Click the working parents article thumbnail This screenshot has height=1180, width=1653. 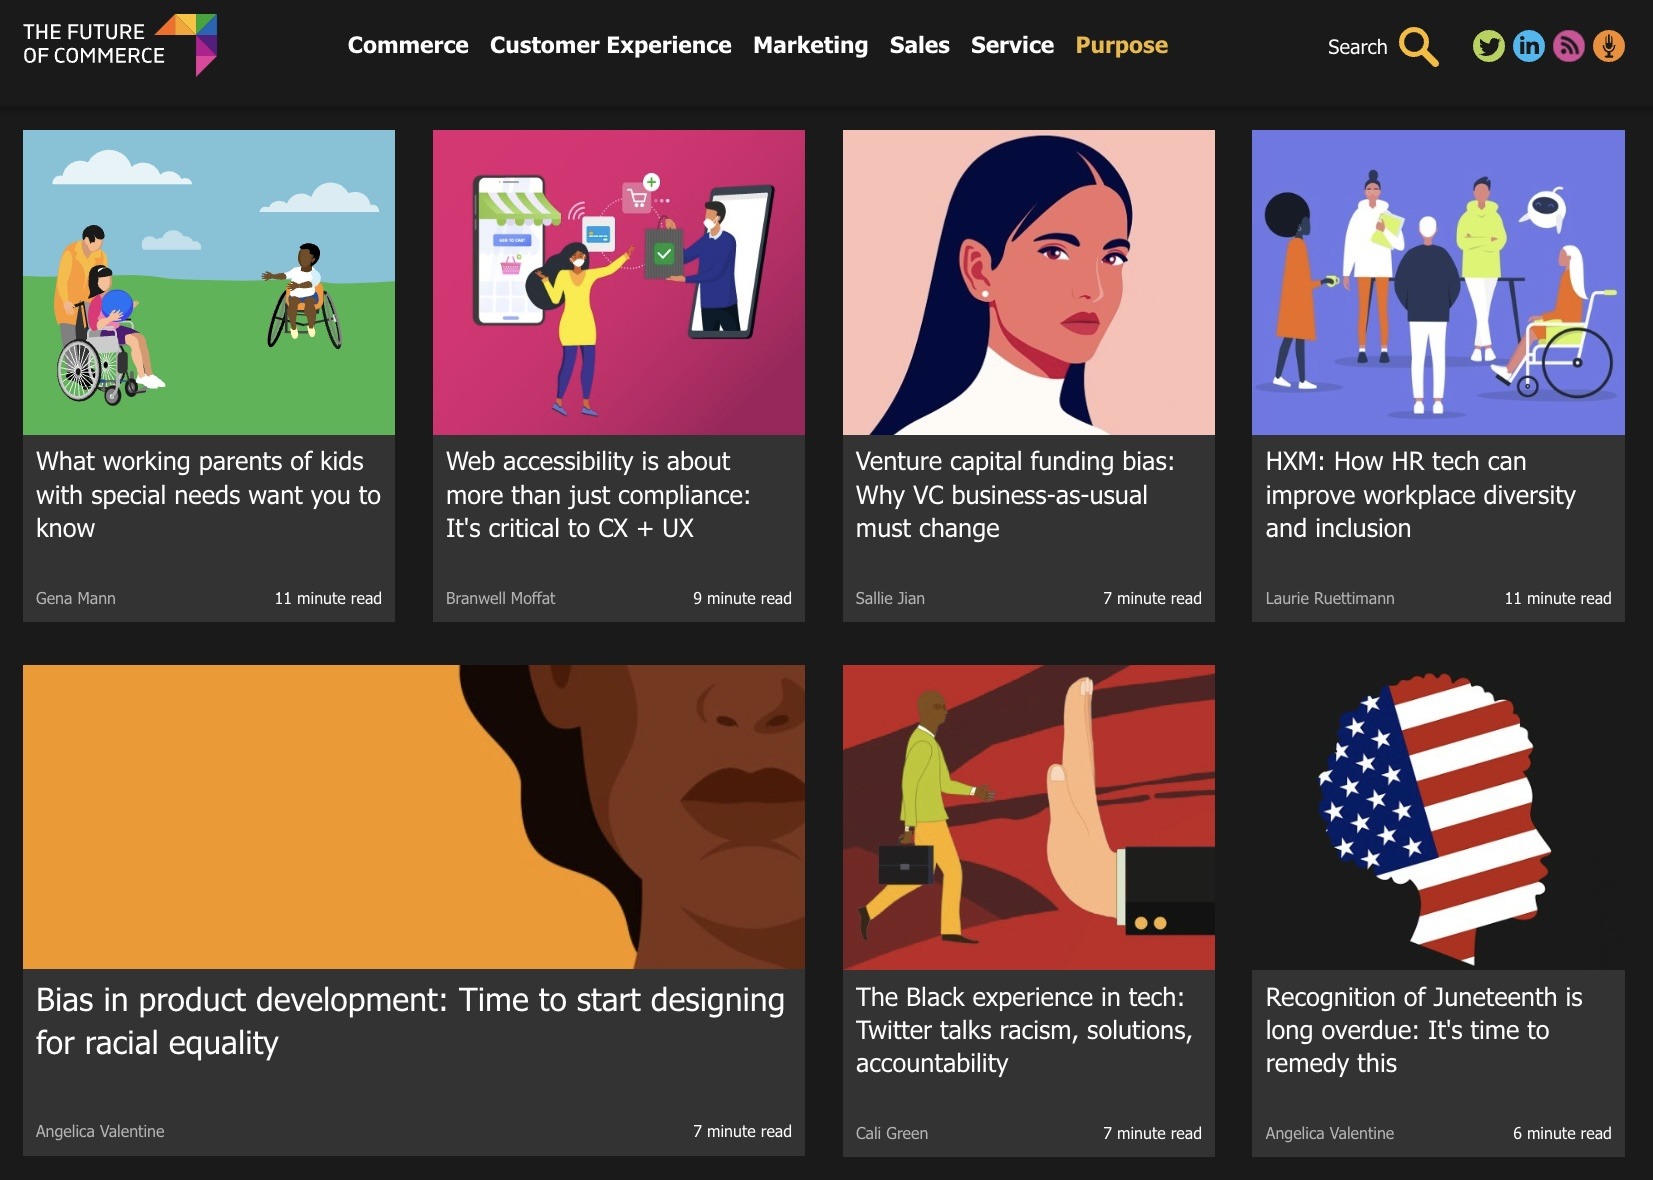(x=208, y=282)
